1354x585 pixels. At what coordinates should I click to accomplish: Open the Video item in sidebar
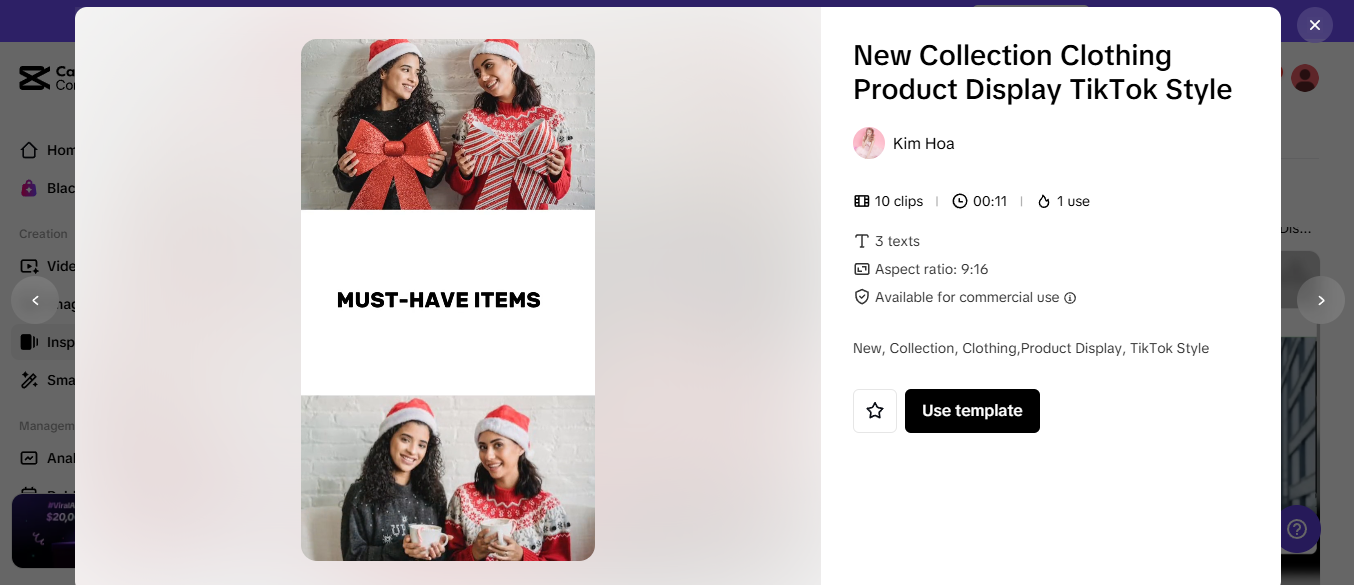(29, 266)
